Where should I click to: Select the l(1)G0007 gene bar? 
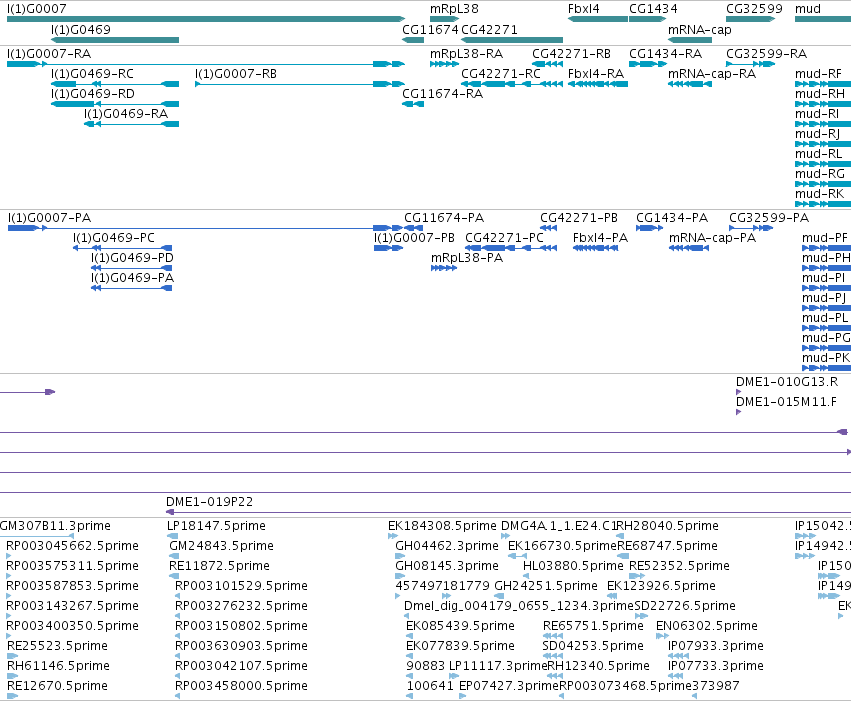(206, 19)
